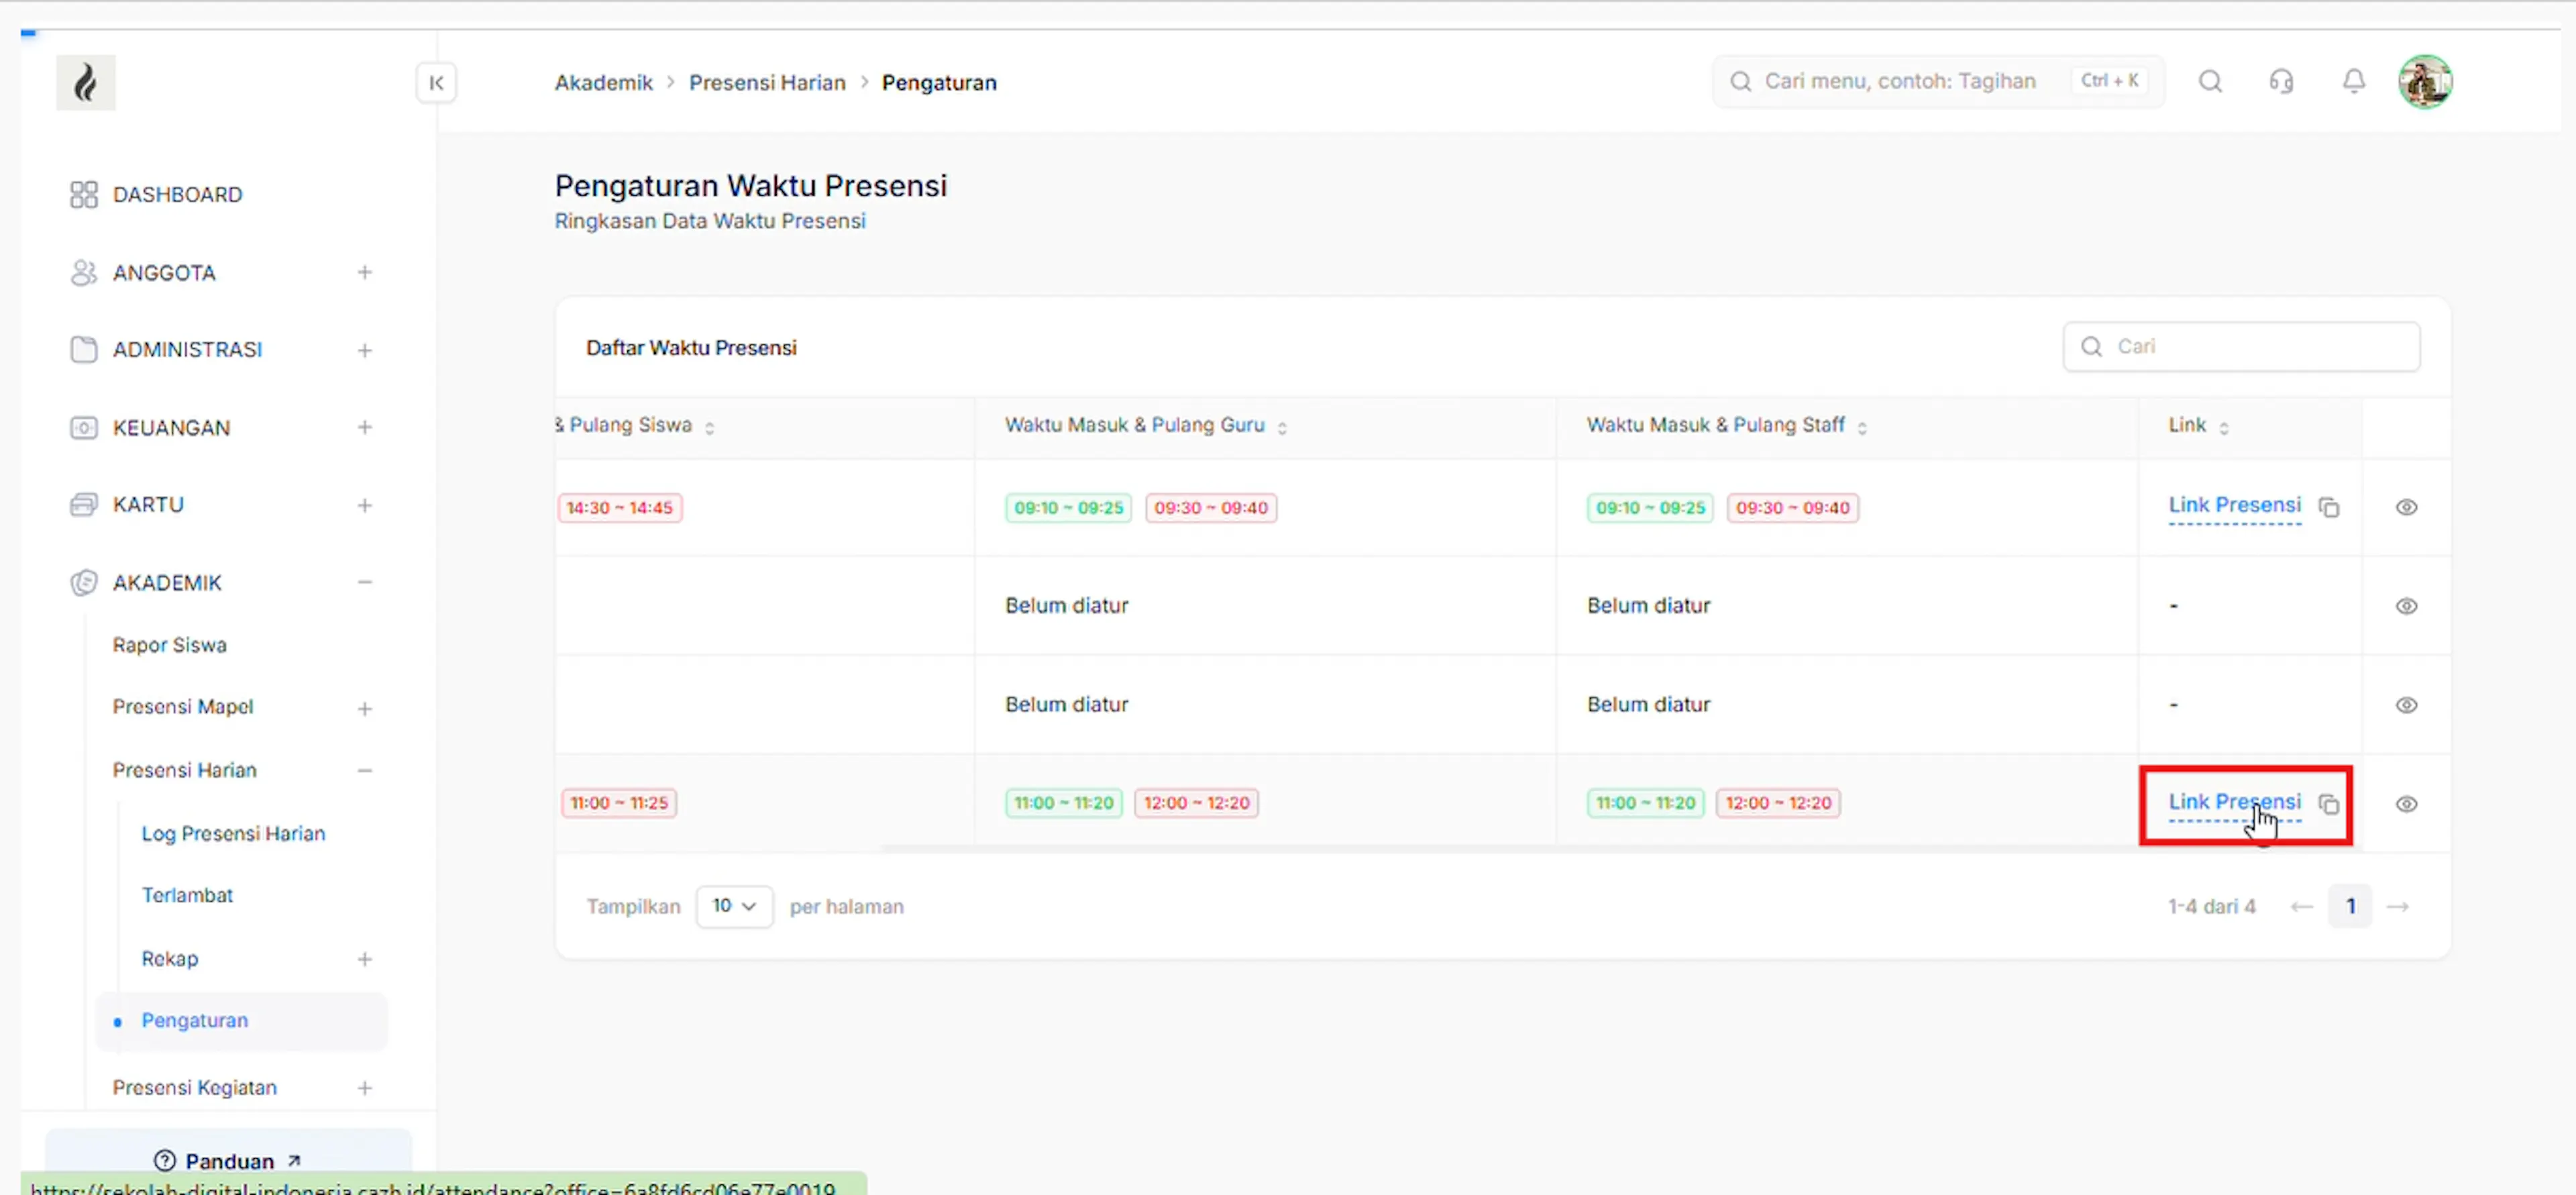Open Log Presensi Harian
The image size is (2576, 1195).
click(x=233, y=833)
